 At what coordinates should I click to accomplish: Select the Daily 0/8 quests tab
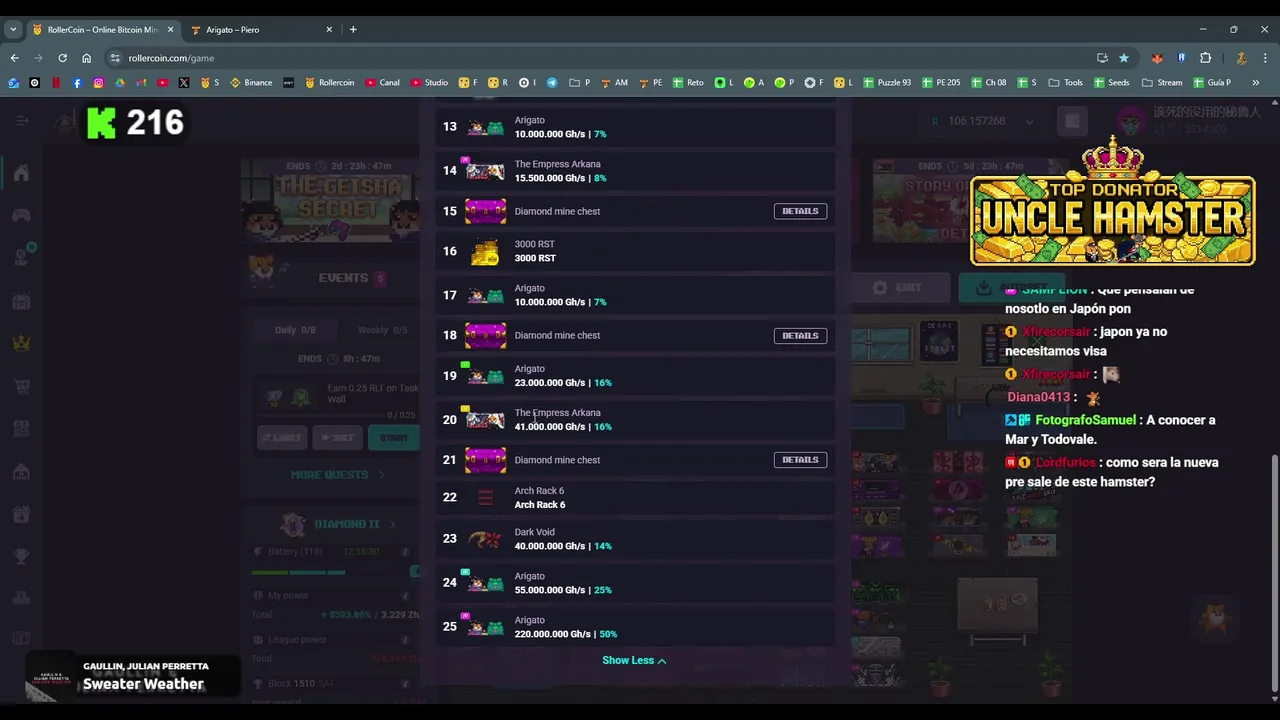pos(295,330)
